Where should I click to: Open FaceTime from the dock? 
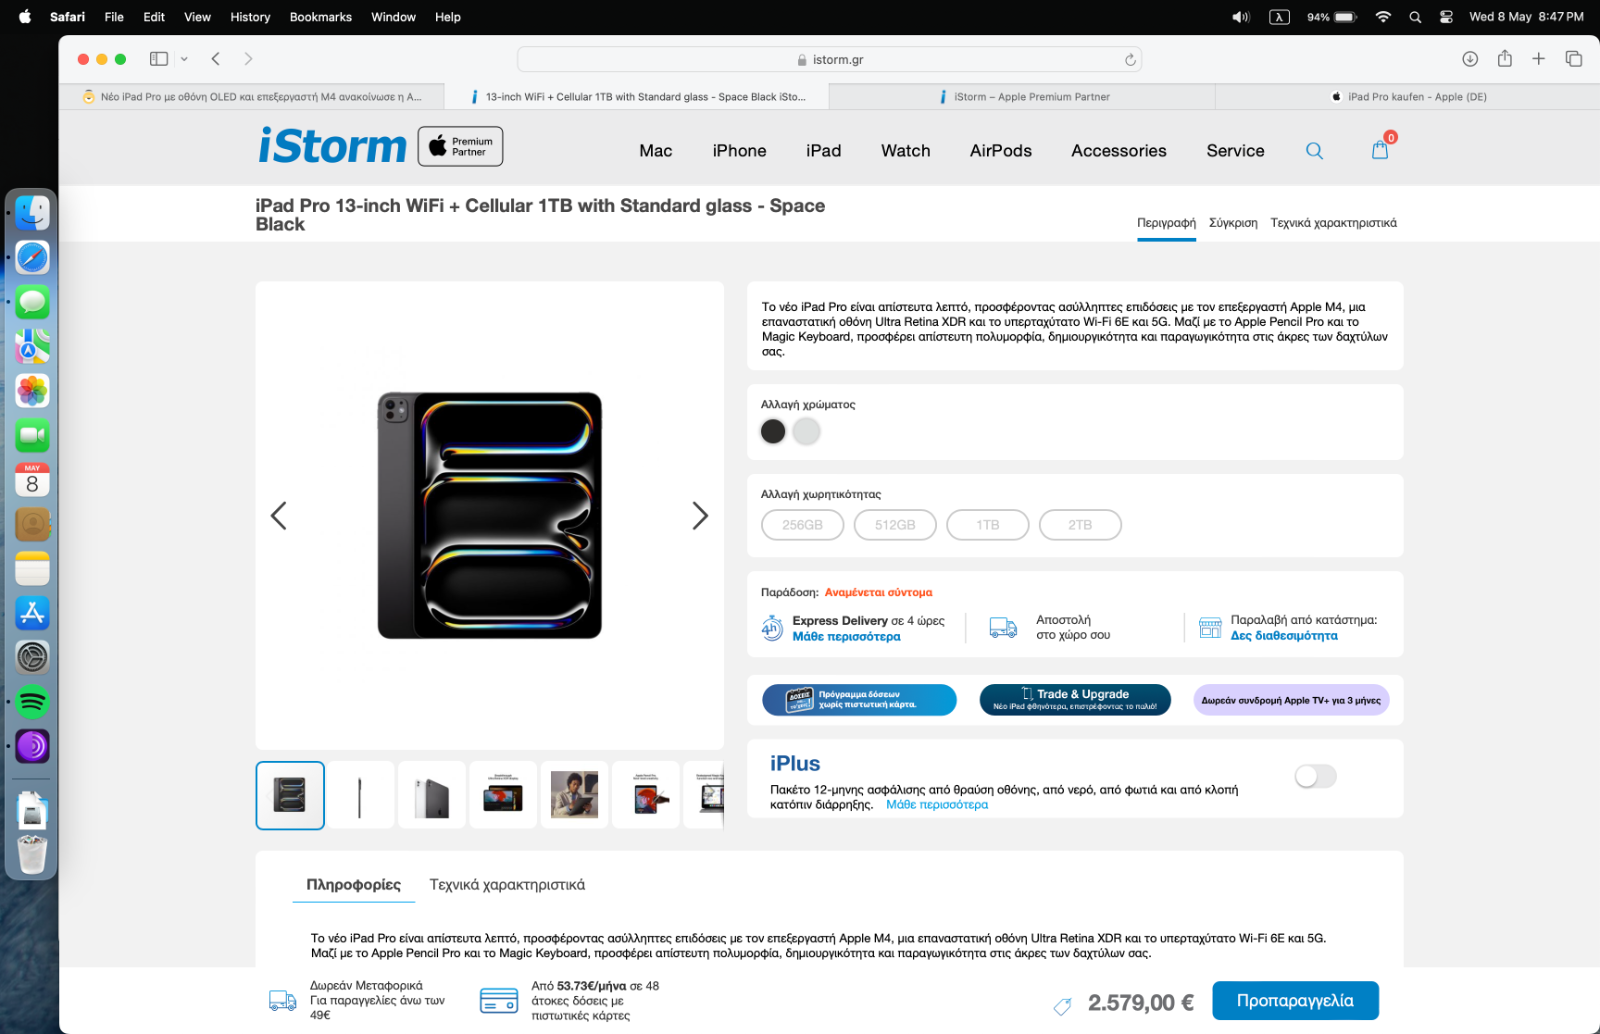point(32,435)
